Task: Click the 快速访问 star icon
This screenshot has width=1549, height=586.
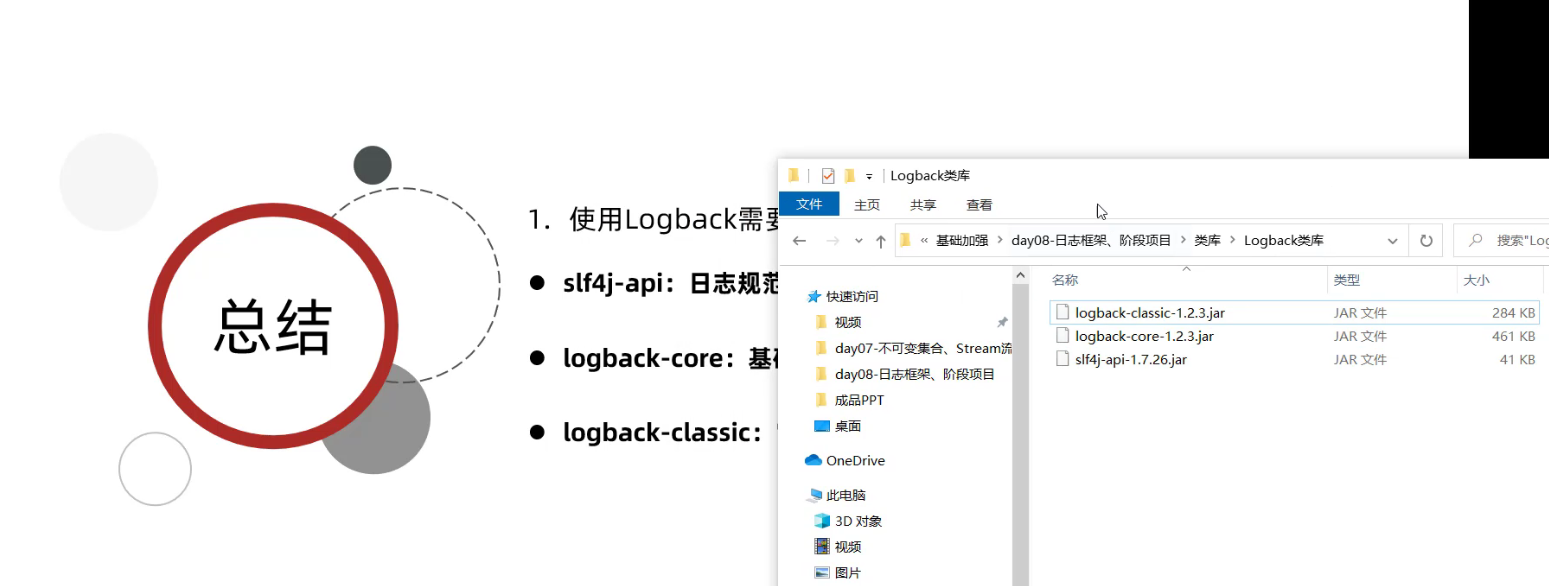Action: [814, 296]
